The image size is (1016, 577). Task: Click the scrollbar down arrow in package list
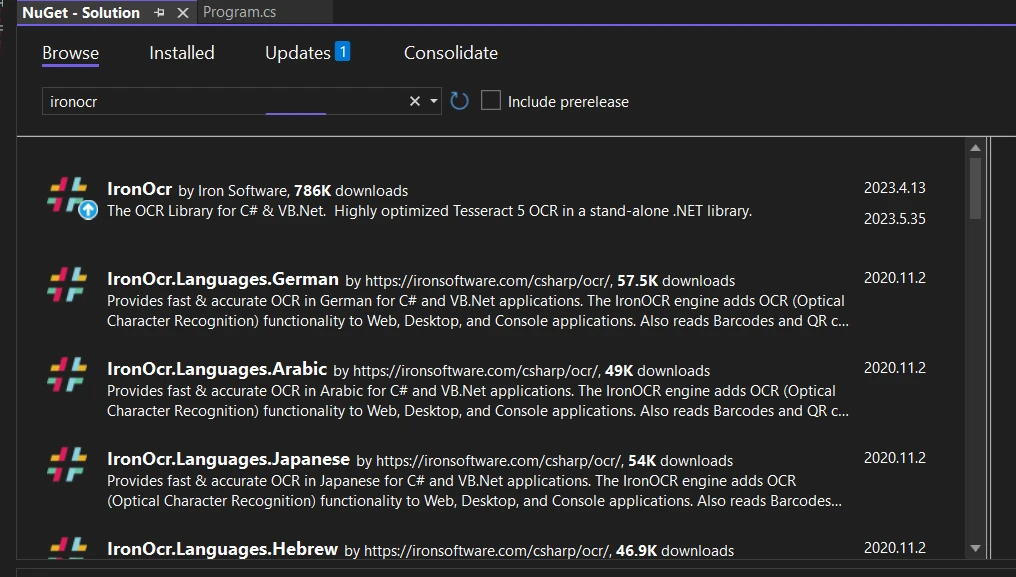(976, 547)
